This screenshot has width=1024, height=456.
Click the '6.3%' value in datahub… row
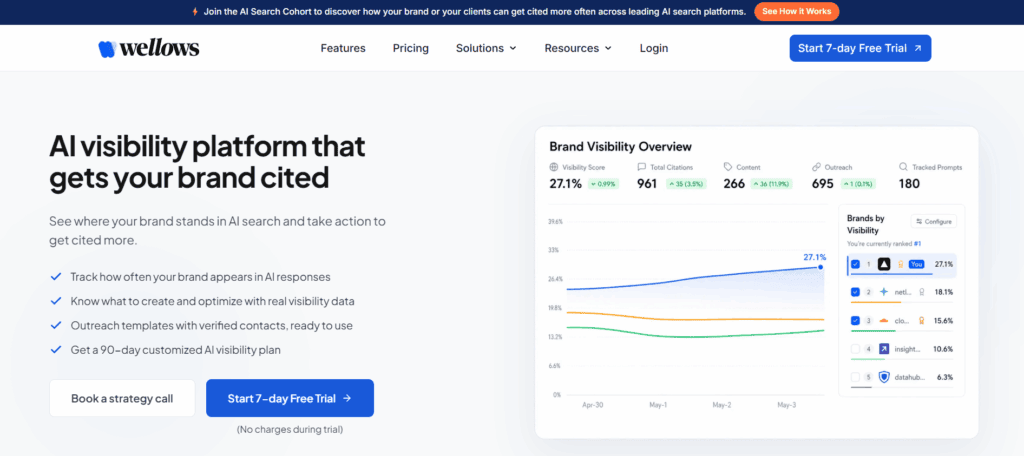946,377
